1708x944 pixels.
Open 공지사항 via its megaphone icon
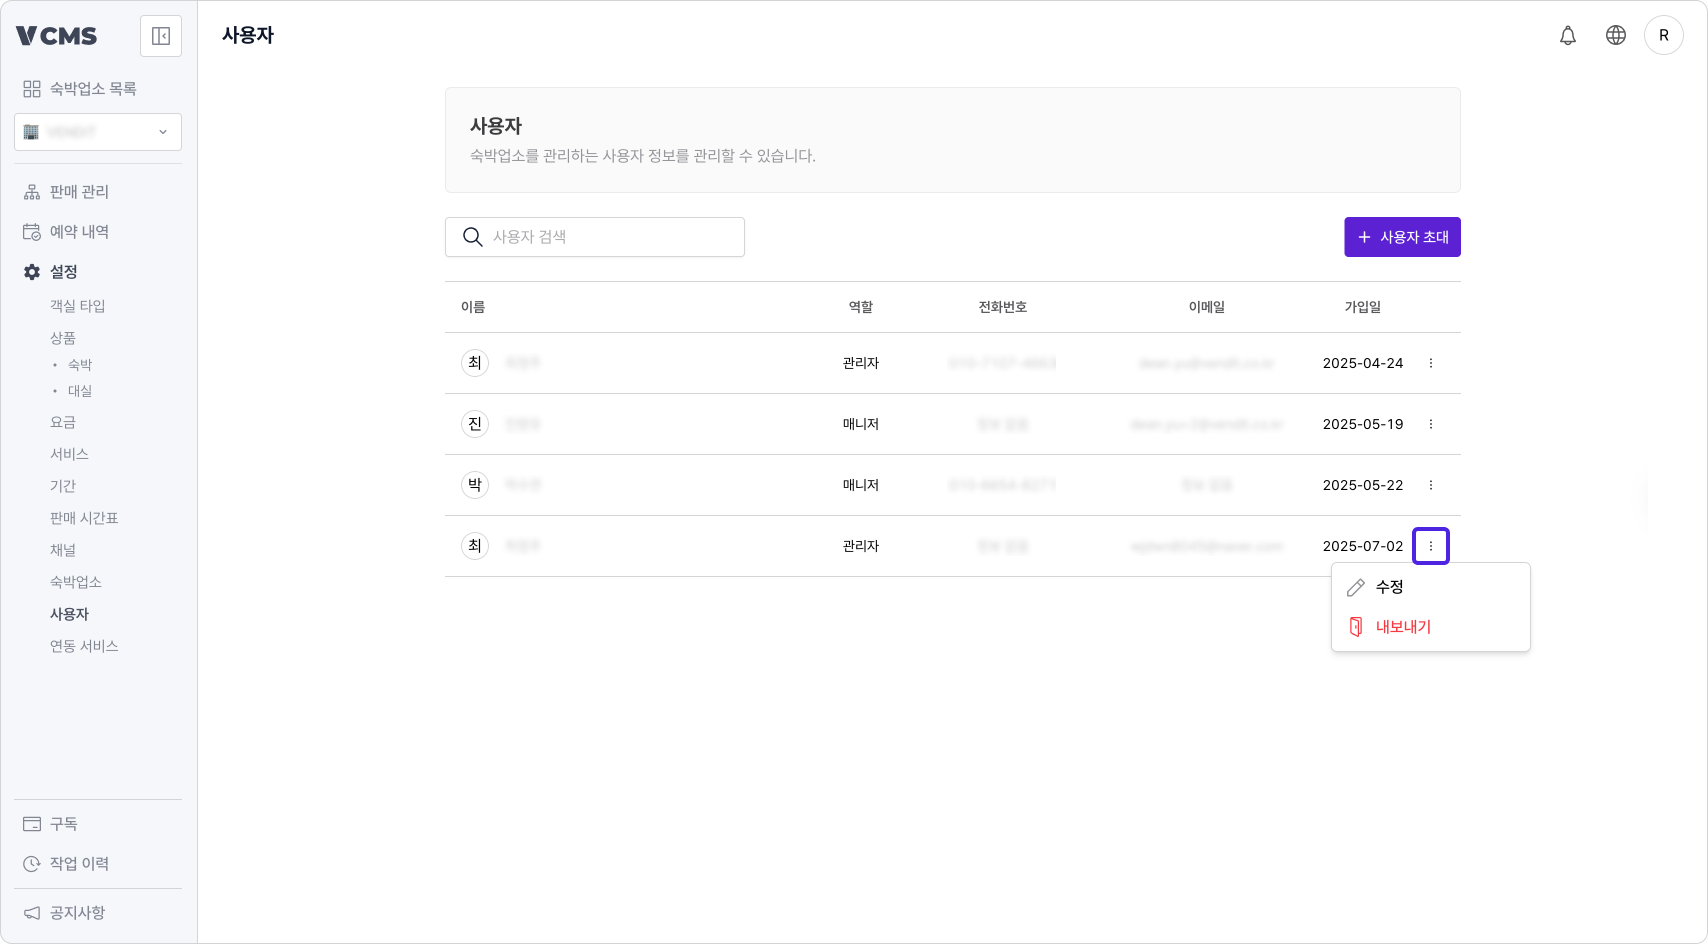[x=30, y=912]
